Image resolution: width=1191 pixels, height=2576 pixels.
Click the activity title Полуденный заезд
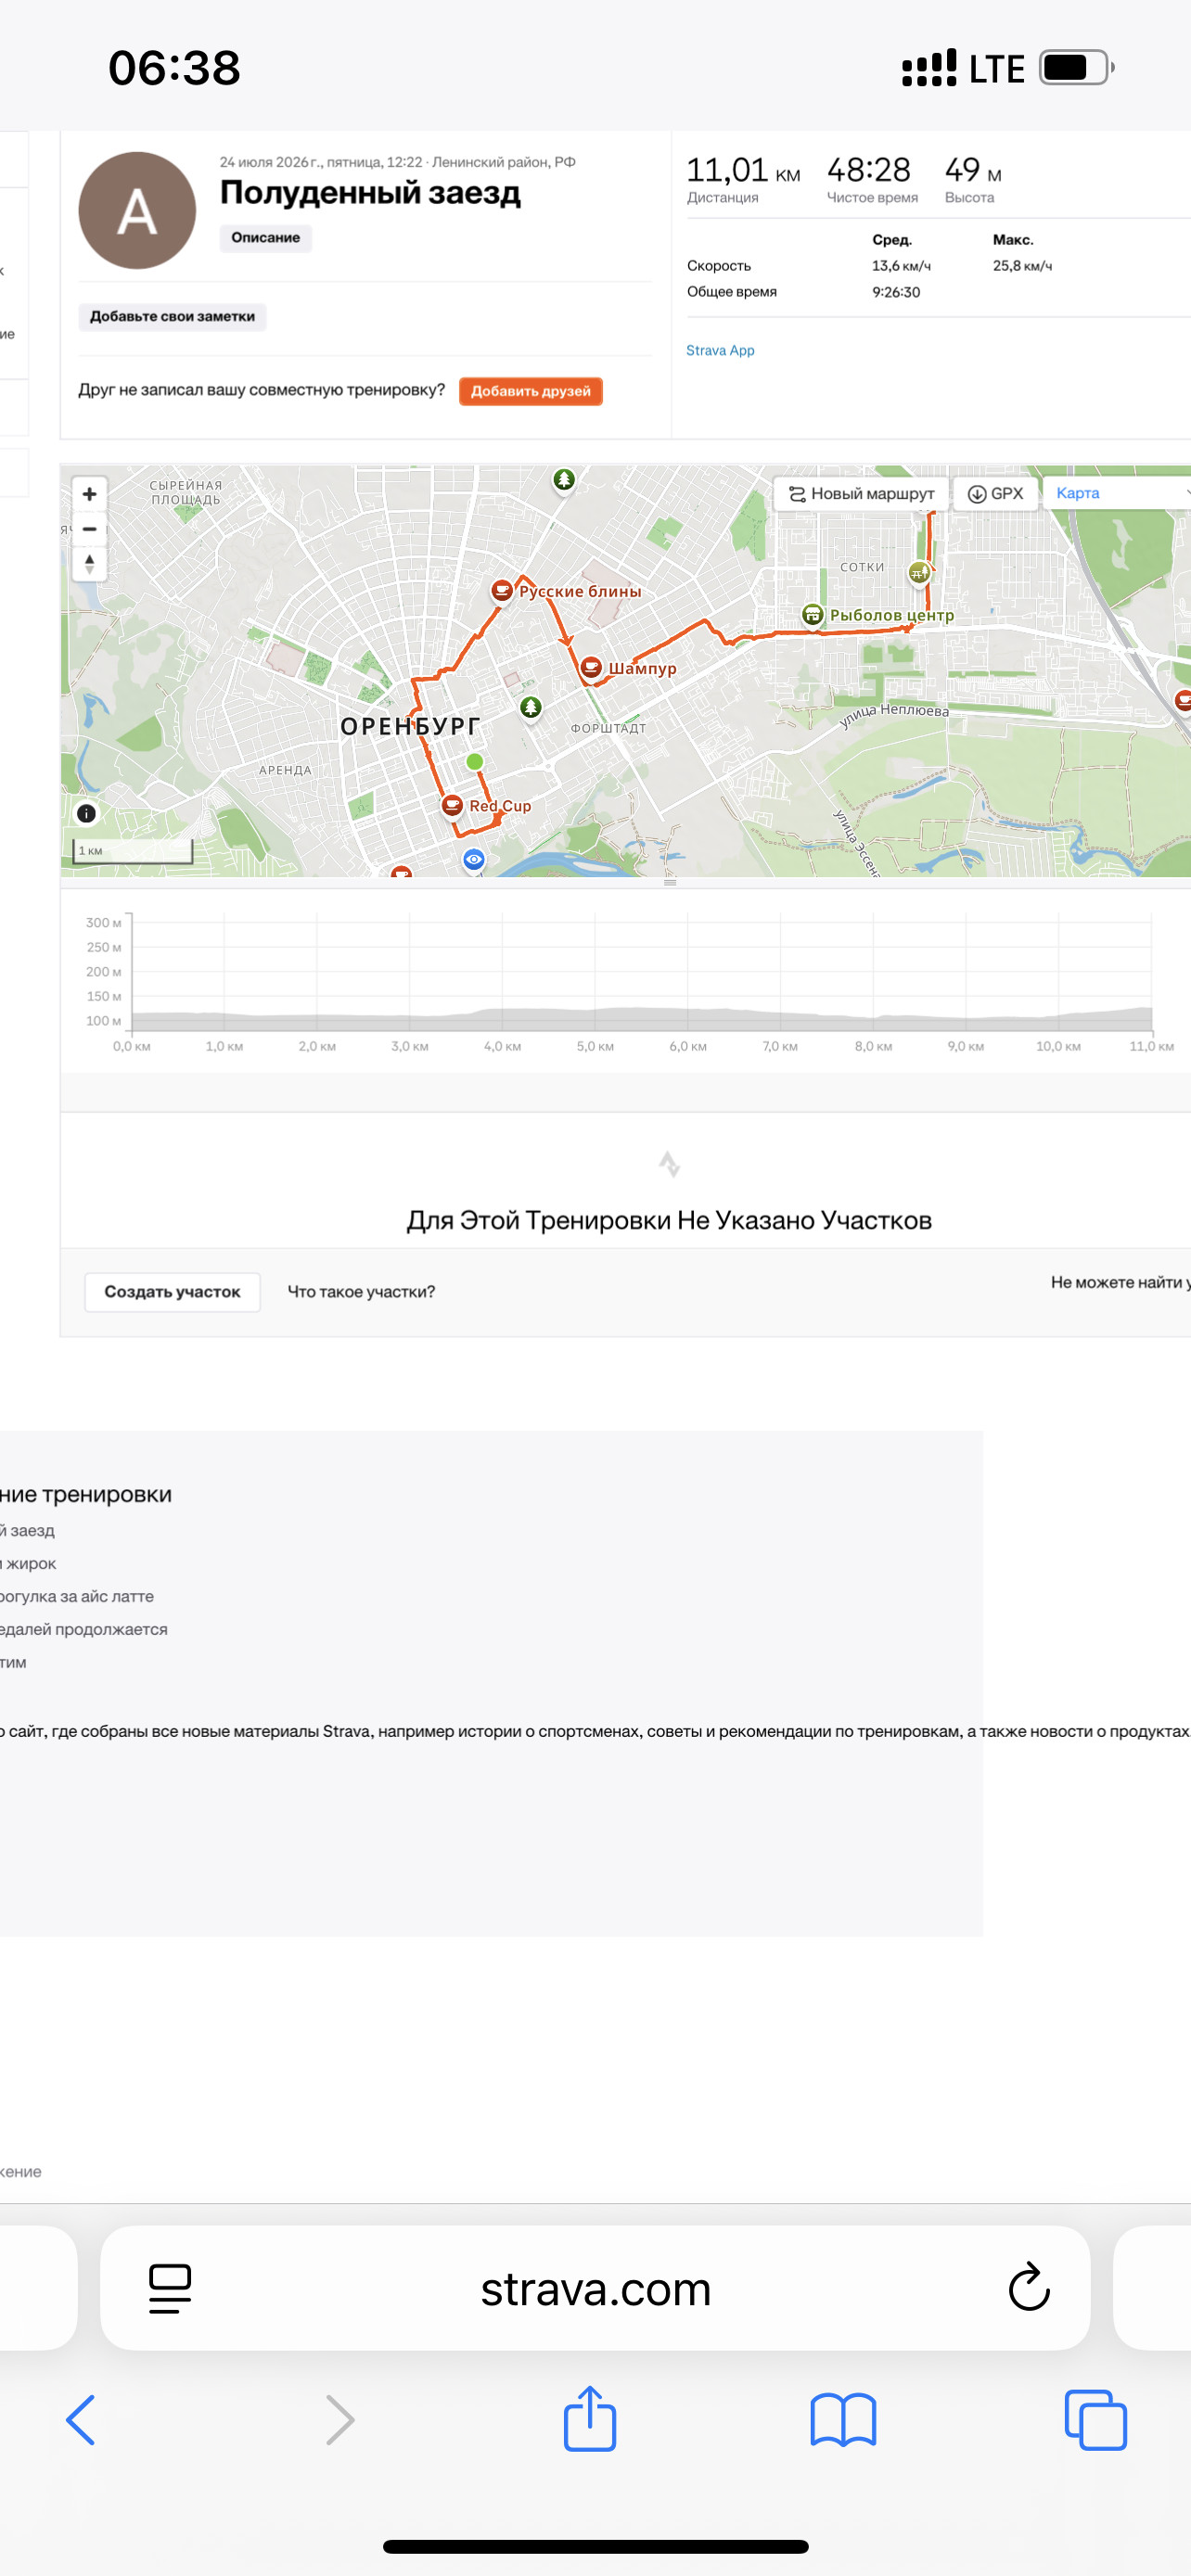(x=370, y=192)
